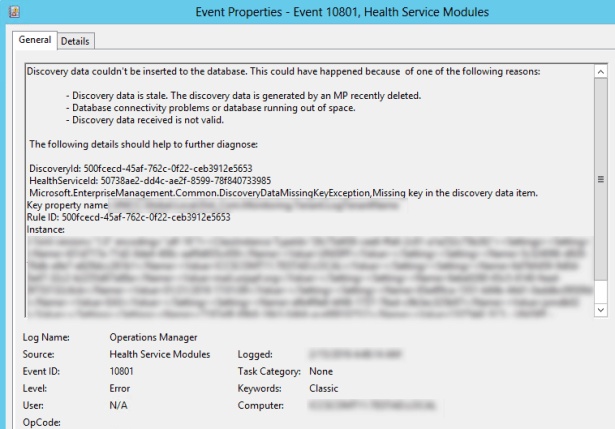Click the description scrollbar up arrow
615x429 pixels.
[x=599, y=71]
